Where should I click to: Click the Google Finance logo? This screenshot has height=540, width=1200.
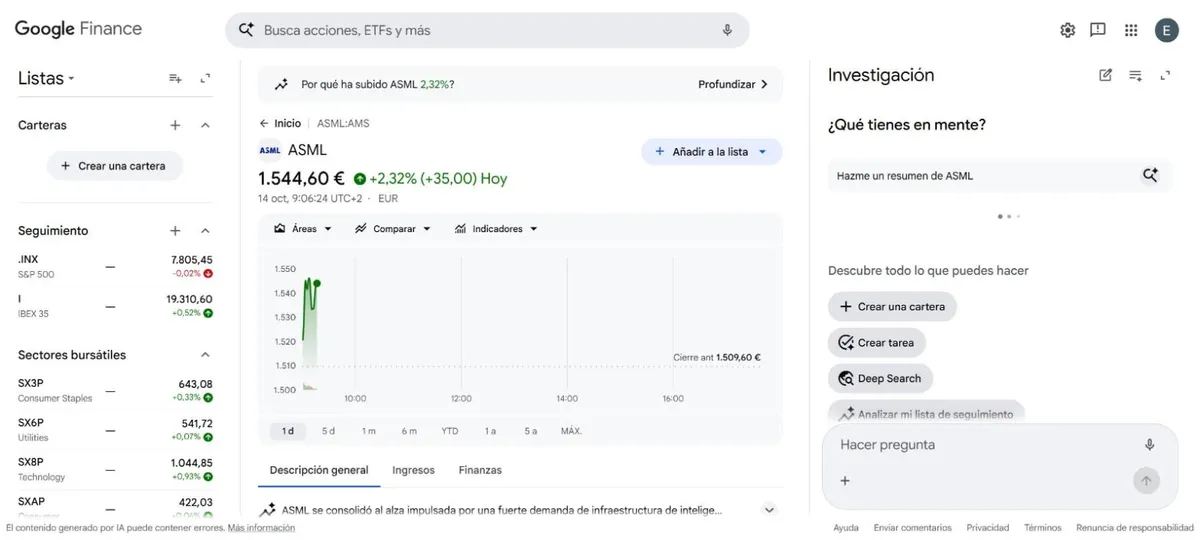coord(78,29)
